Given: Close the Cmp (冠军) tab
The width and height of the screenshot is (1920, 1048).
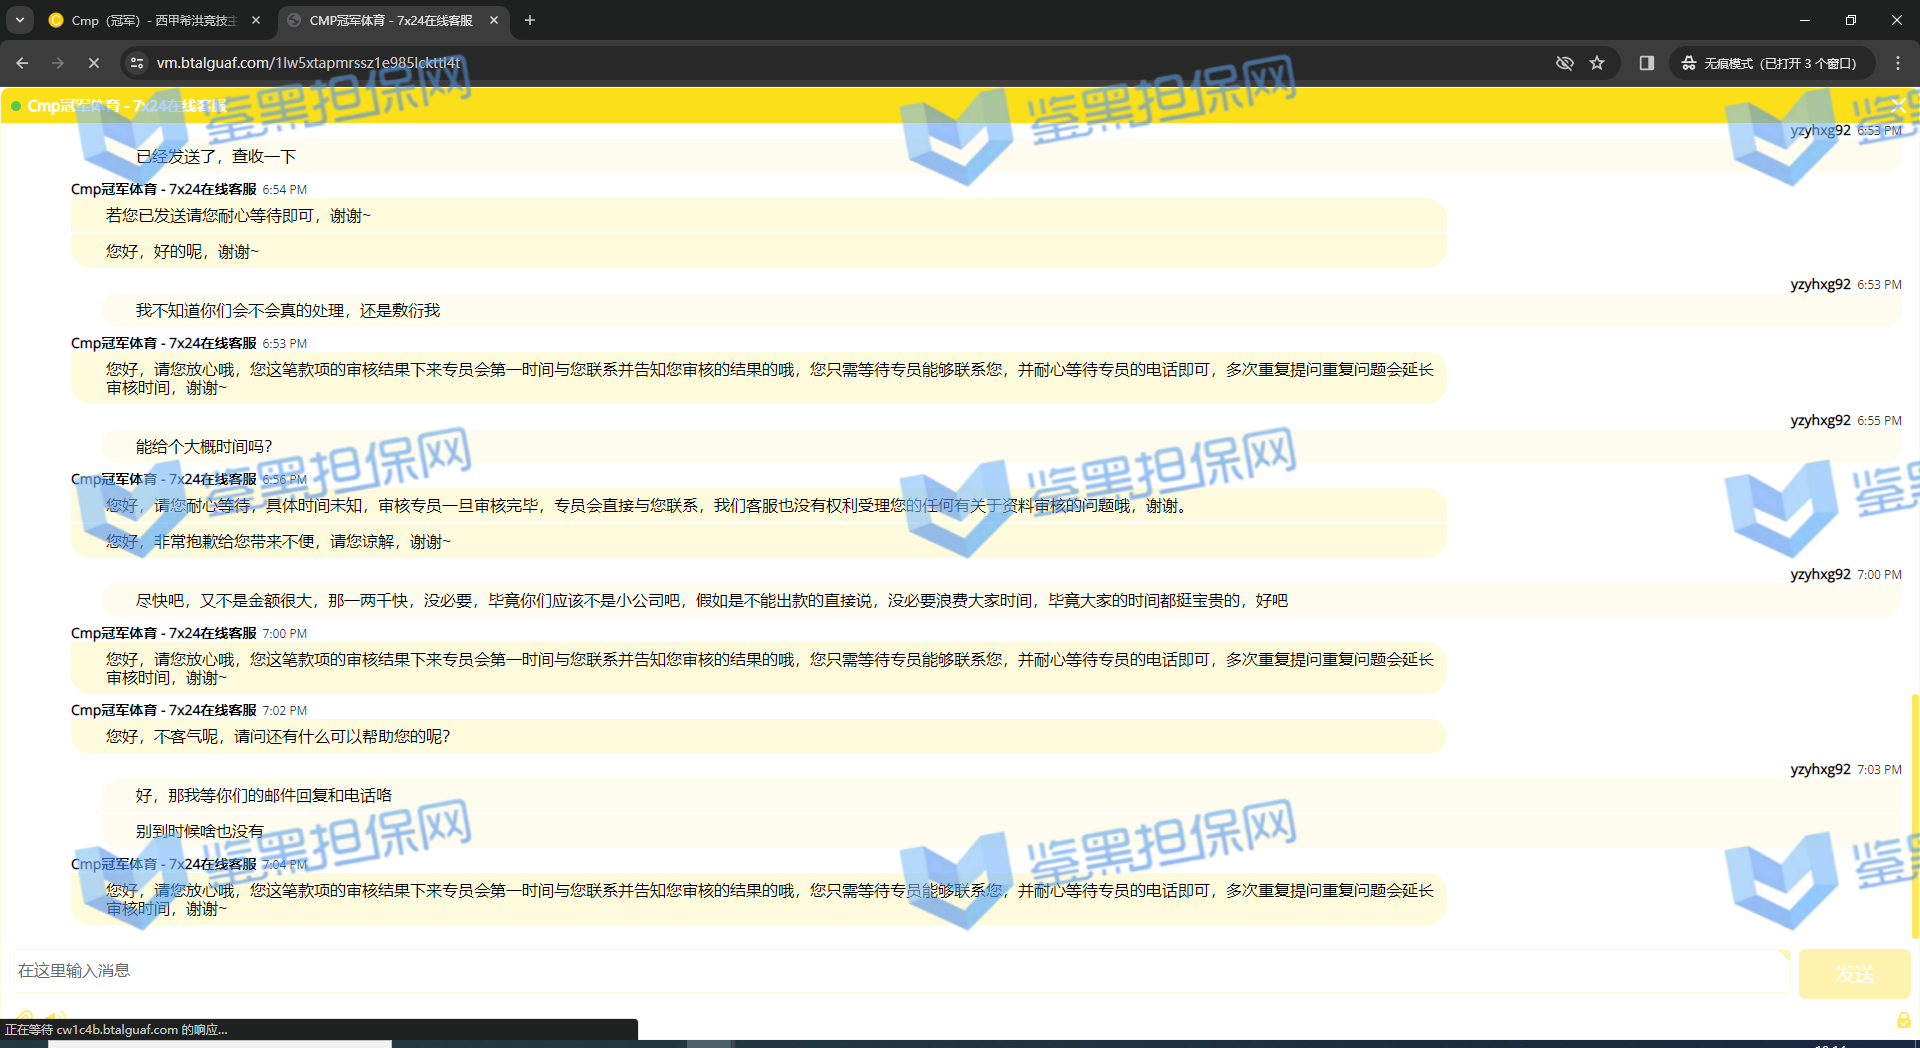Looking at the screenshot, I should [x=256, y=20].
